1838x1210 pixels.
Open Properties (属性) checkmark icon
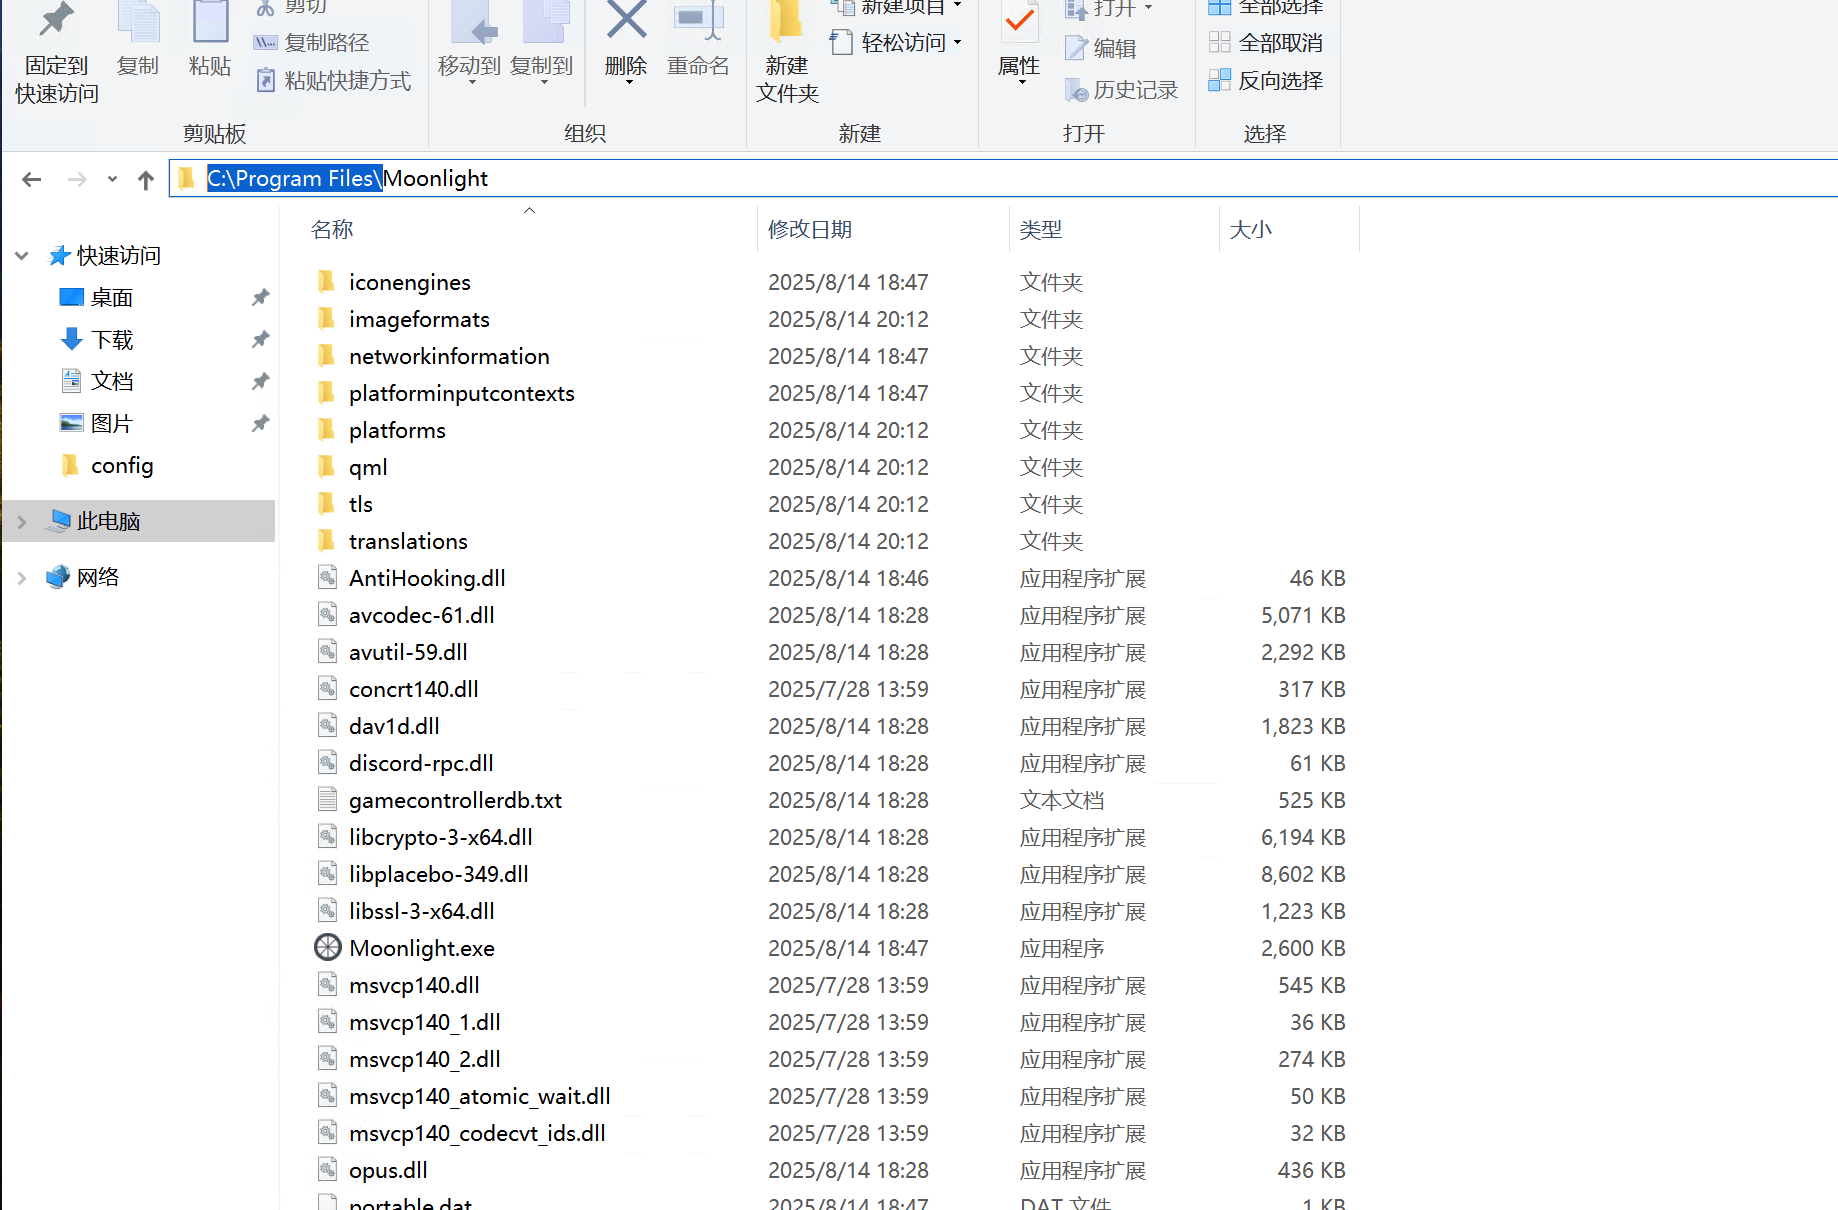pos(1019,25)
